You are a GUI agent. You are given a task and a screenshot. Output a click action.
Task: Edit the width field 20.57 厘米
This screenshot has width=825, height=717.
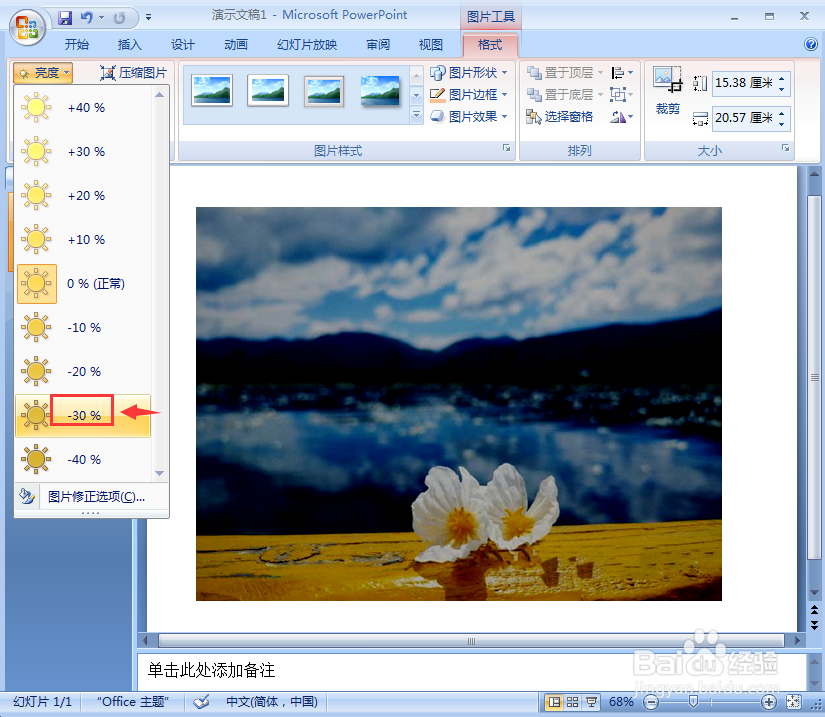pyautogui.click(x=743, y=118)
